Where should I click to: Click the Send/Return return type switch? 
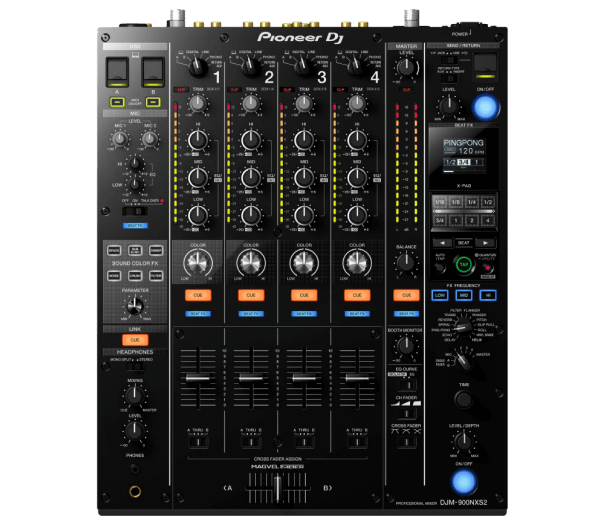coord(450,79)
